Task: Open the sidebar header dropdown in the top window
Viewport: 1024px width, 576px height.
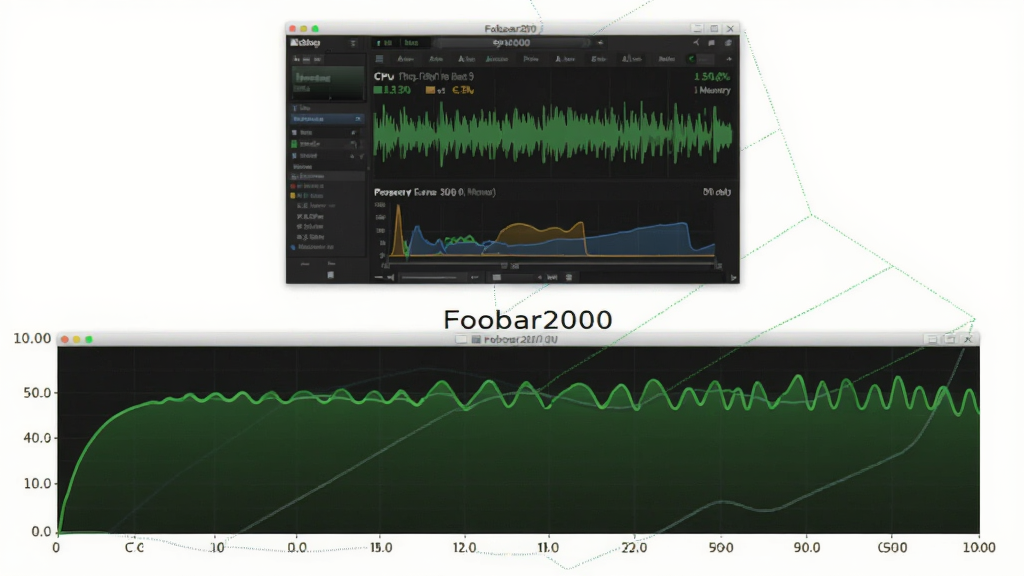Action: (x=353, y=43)
